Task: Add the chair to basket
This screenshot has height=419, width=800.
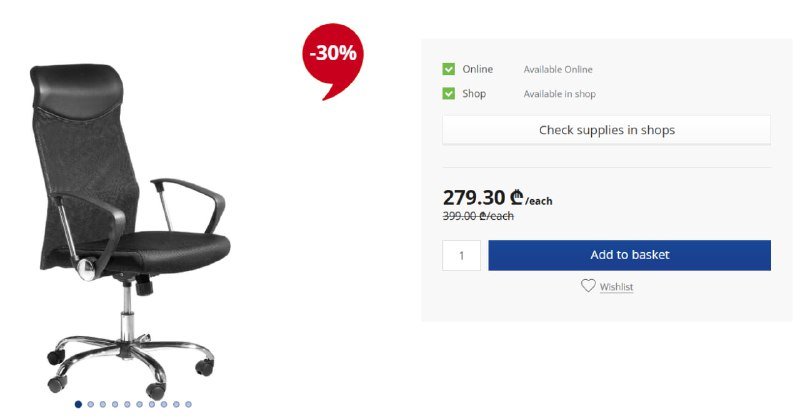Action: [629, 255]
